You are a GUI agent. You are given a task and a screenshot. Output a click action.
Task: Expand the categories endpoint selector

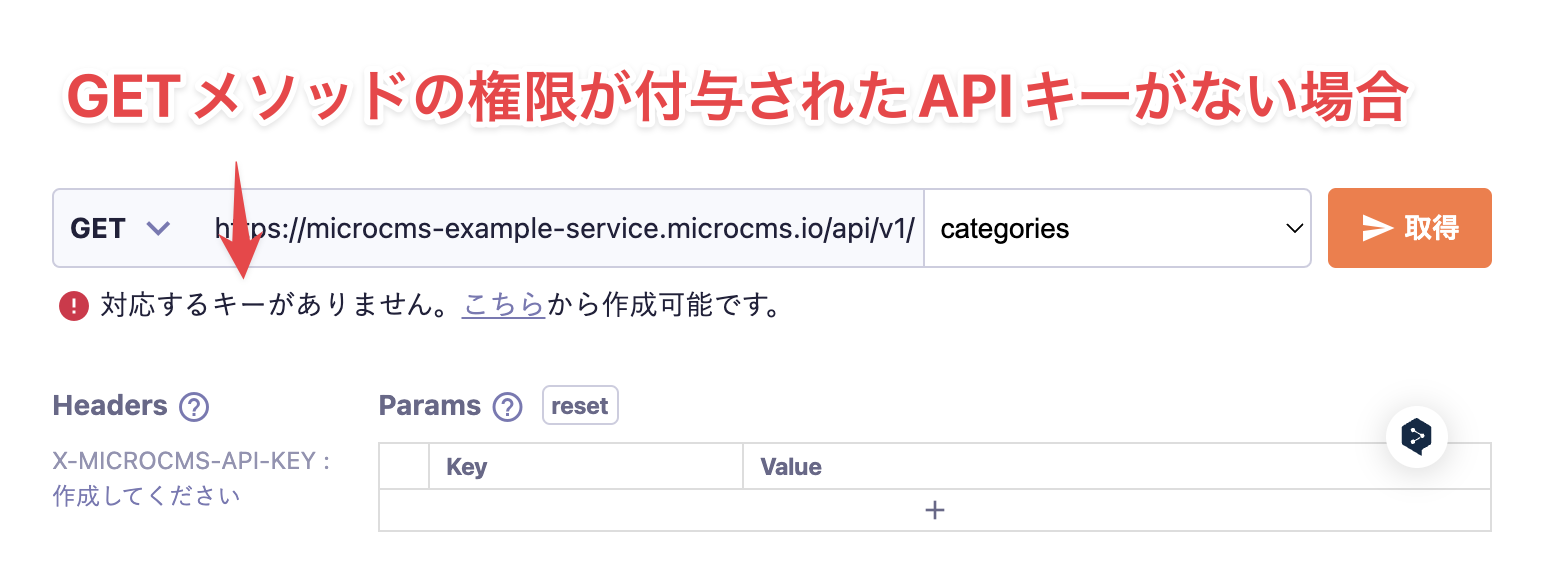pos(1117,228)
